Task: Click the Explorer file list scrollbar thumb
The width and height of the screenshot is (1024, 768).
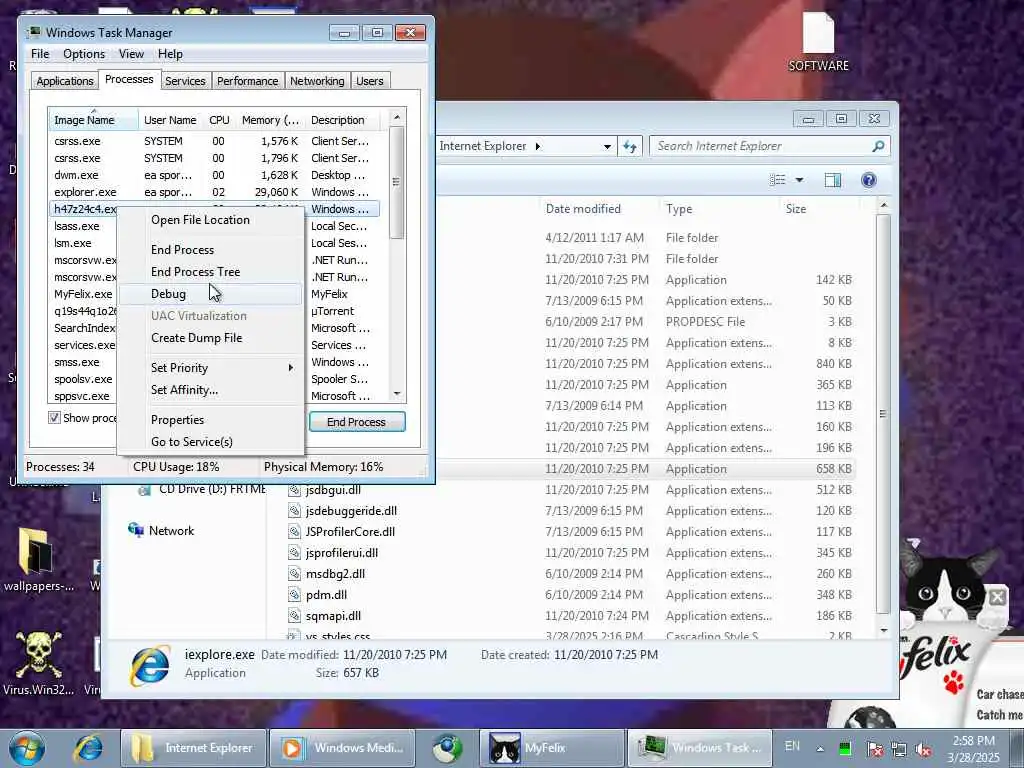Action: [883, 414]
